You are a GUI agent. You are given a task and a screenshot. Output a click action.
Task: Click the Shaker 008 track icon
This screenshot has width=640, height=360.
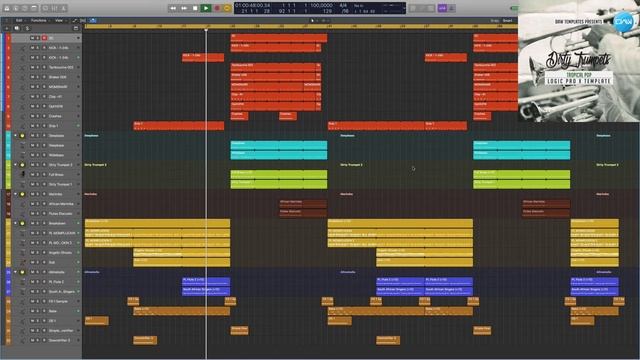(22, 77)
